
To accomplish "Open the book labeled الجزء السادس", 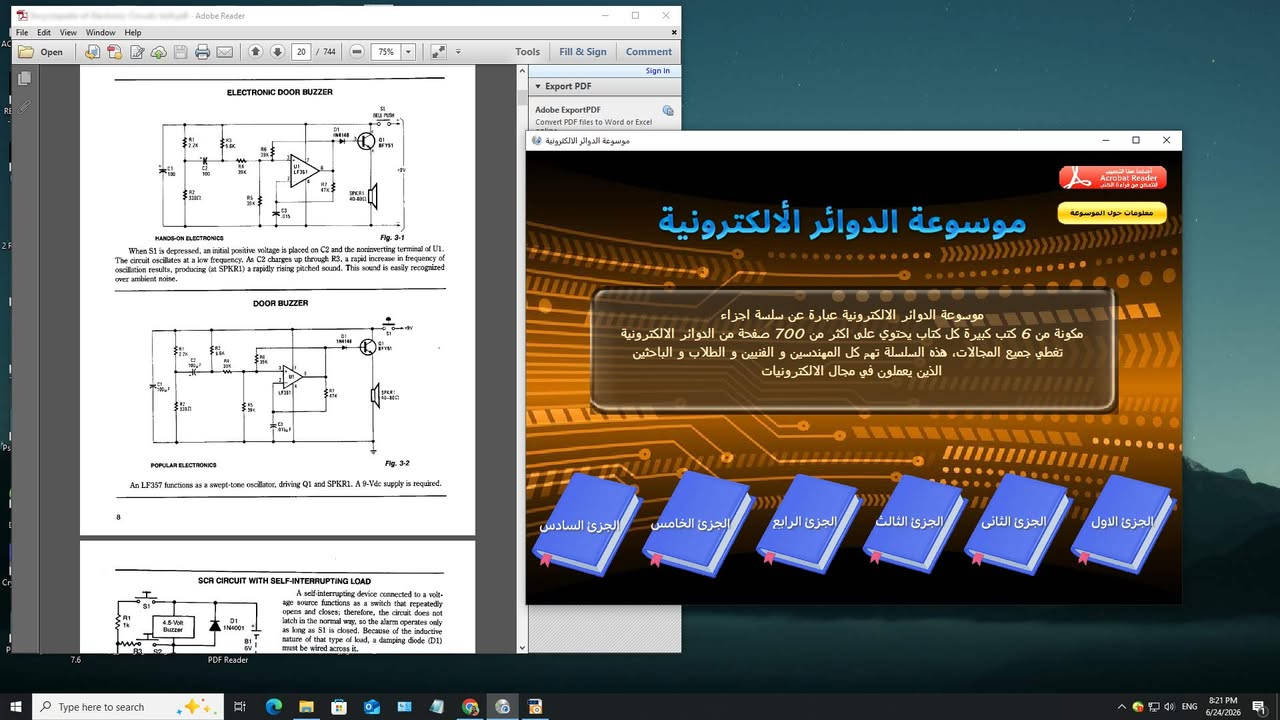I will pos(585,524).
